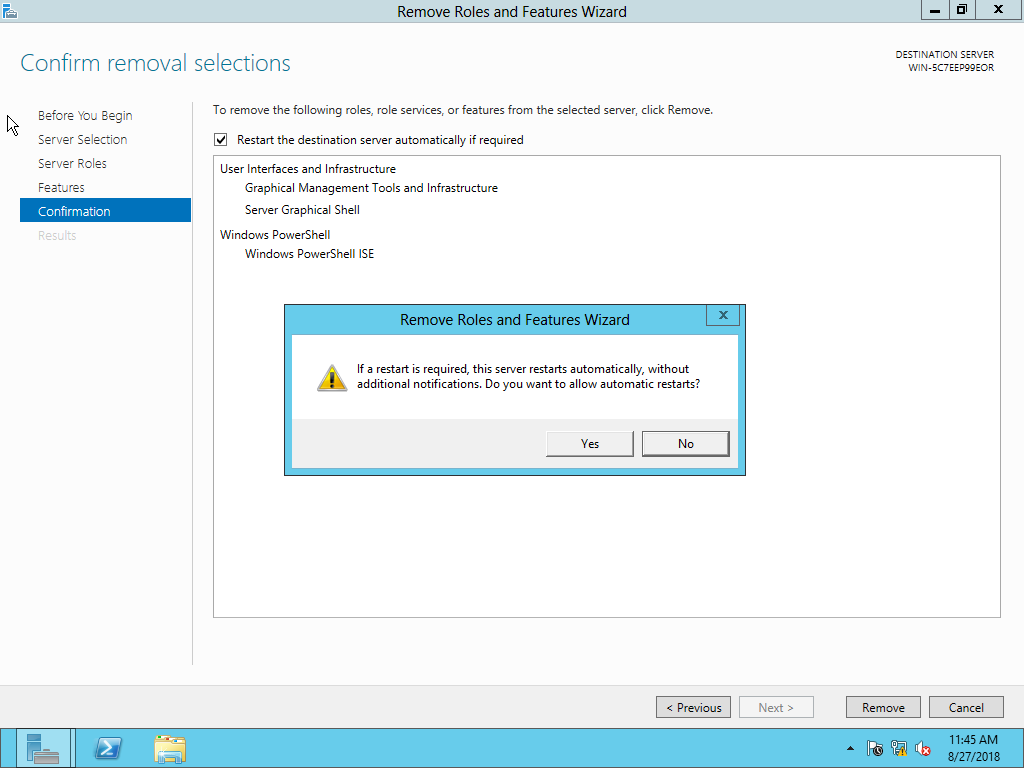
Task: Click the Action Center flag in the tray
Action: coord(875,748)
